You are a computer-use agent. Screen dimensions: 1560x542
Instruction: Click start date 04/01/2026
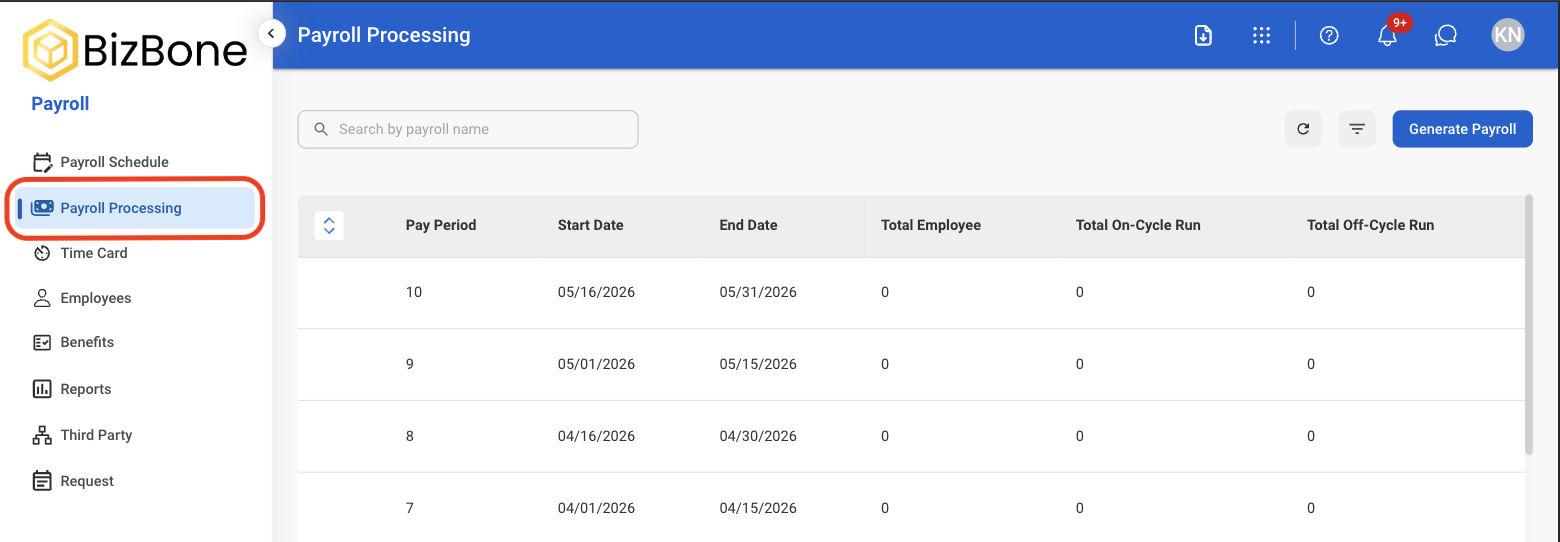pyautogui.click(x=597, y=508)
